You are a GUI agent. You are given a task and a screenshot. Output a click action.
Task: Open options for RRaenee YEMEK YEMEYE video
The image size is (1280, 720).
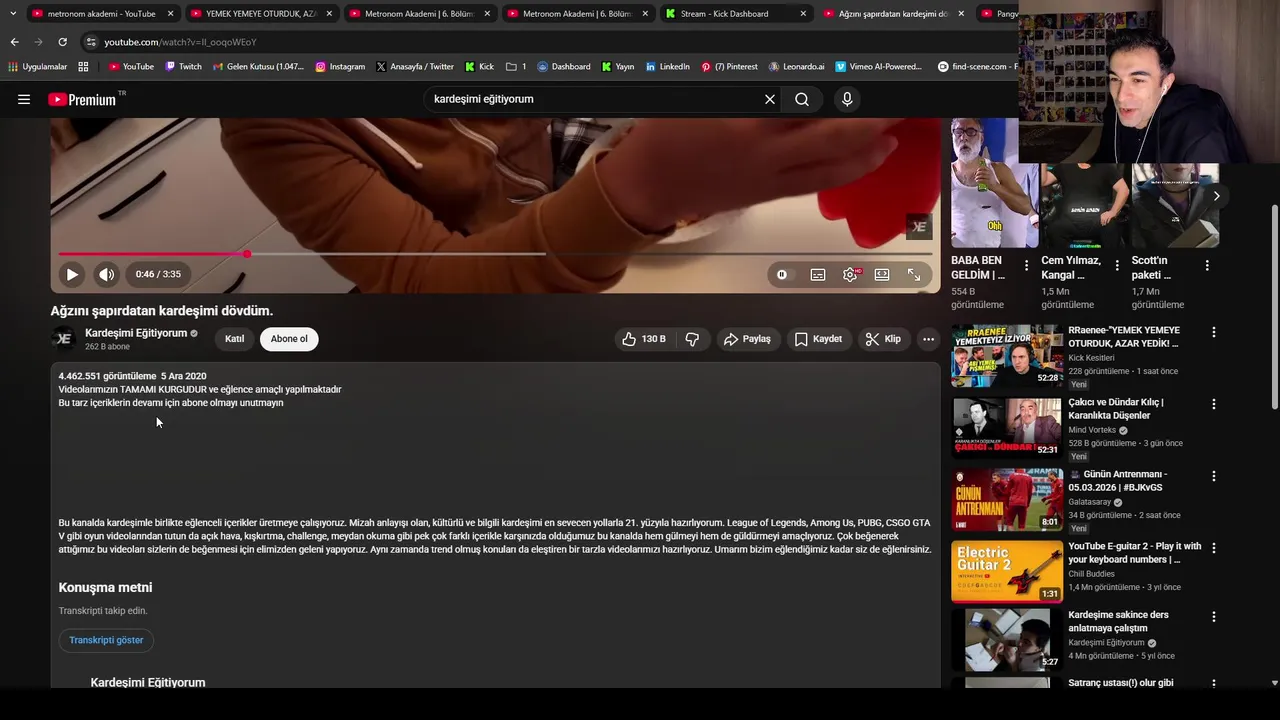pyautogui.click(x=1214, y=332)
